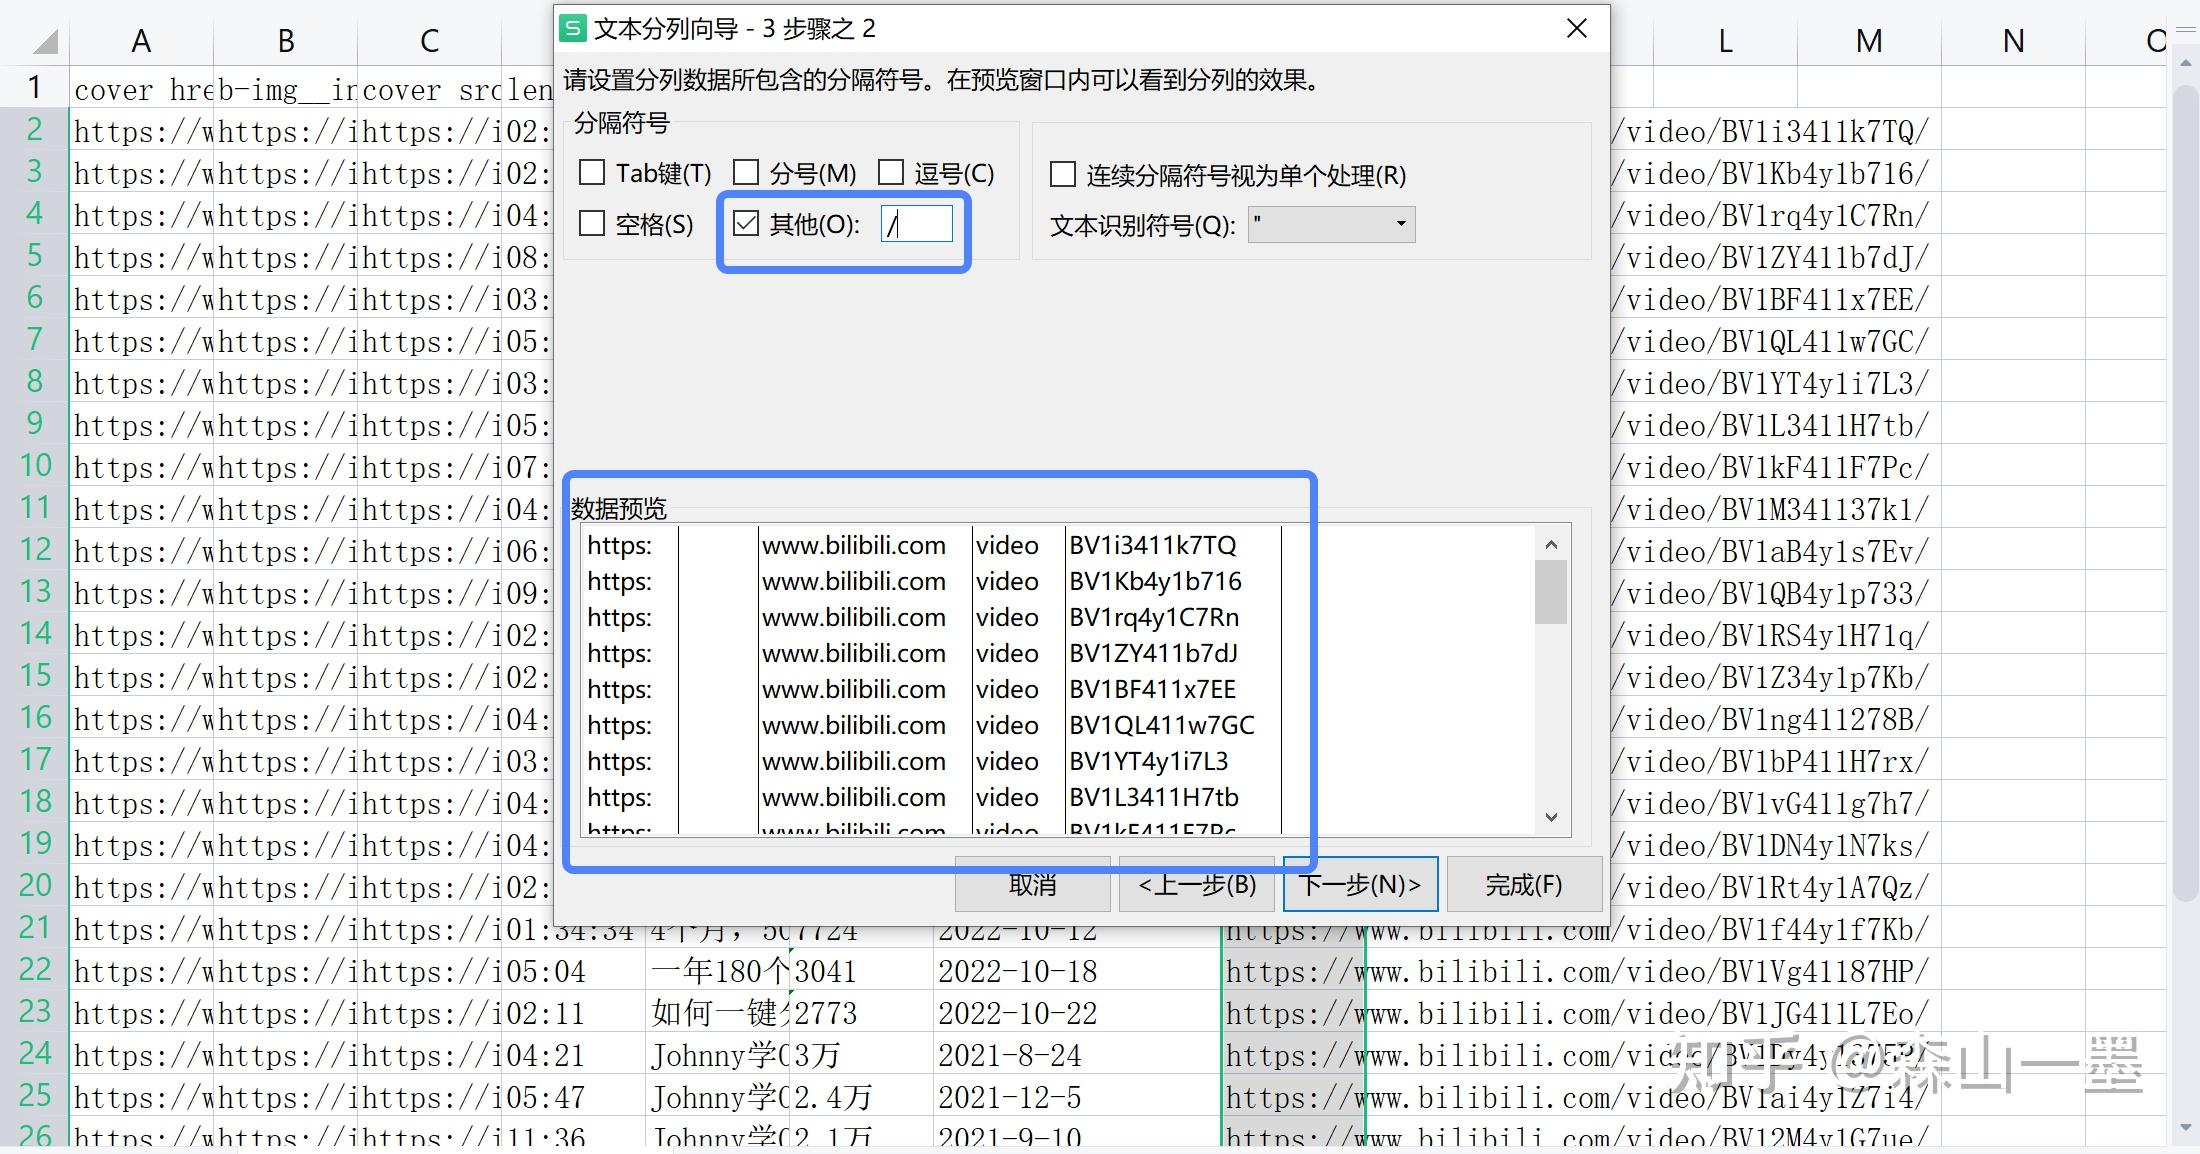
Task: Select row 10 header
Action: click(x=34, y=465)
